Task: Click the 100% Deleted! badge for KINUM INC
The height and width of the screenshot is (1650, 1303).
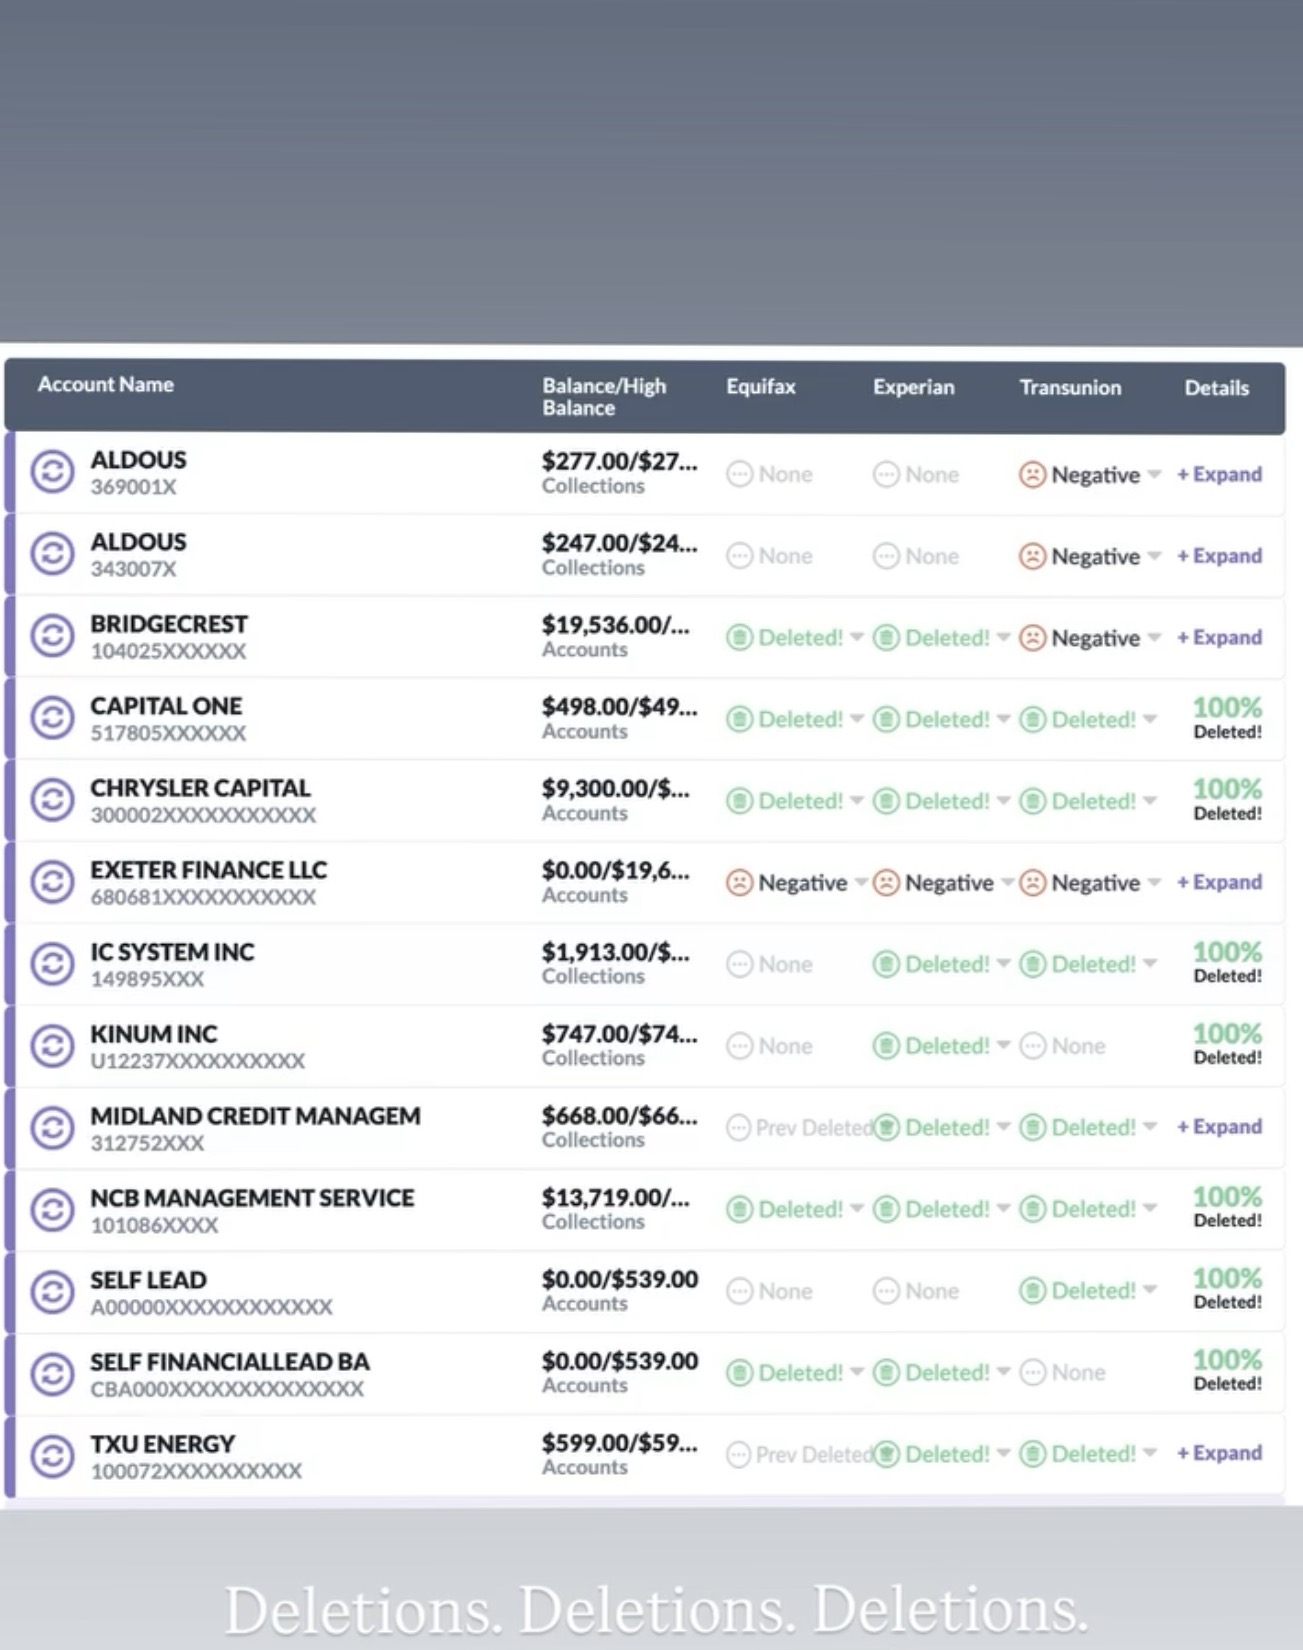Action: (1227, 1044)
